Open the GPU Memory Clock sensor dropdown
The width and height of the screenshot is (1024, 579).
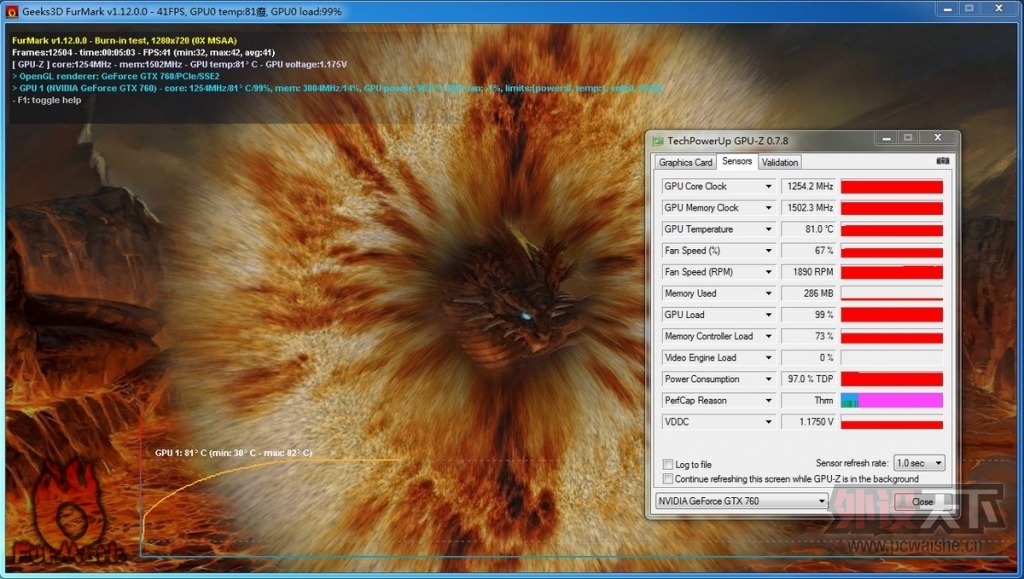tap(768, 208)
